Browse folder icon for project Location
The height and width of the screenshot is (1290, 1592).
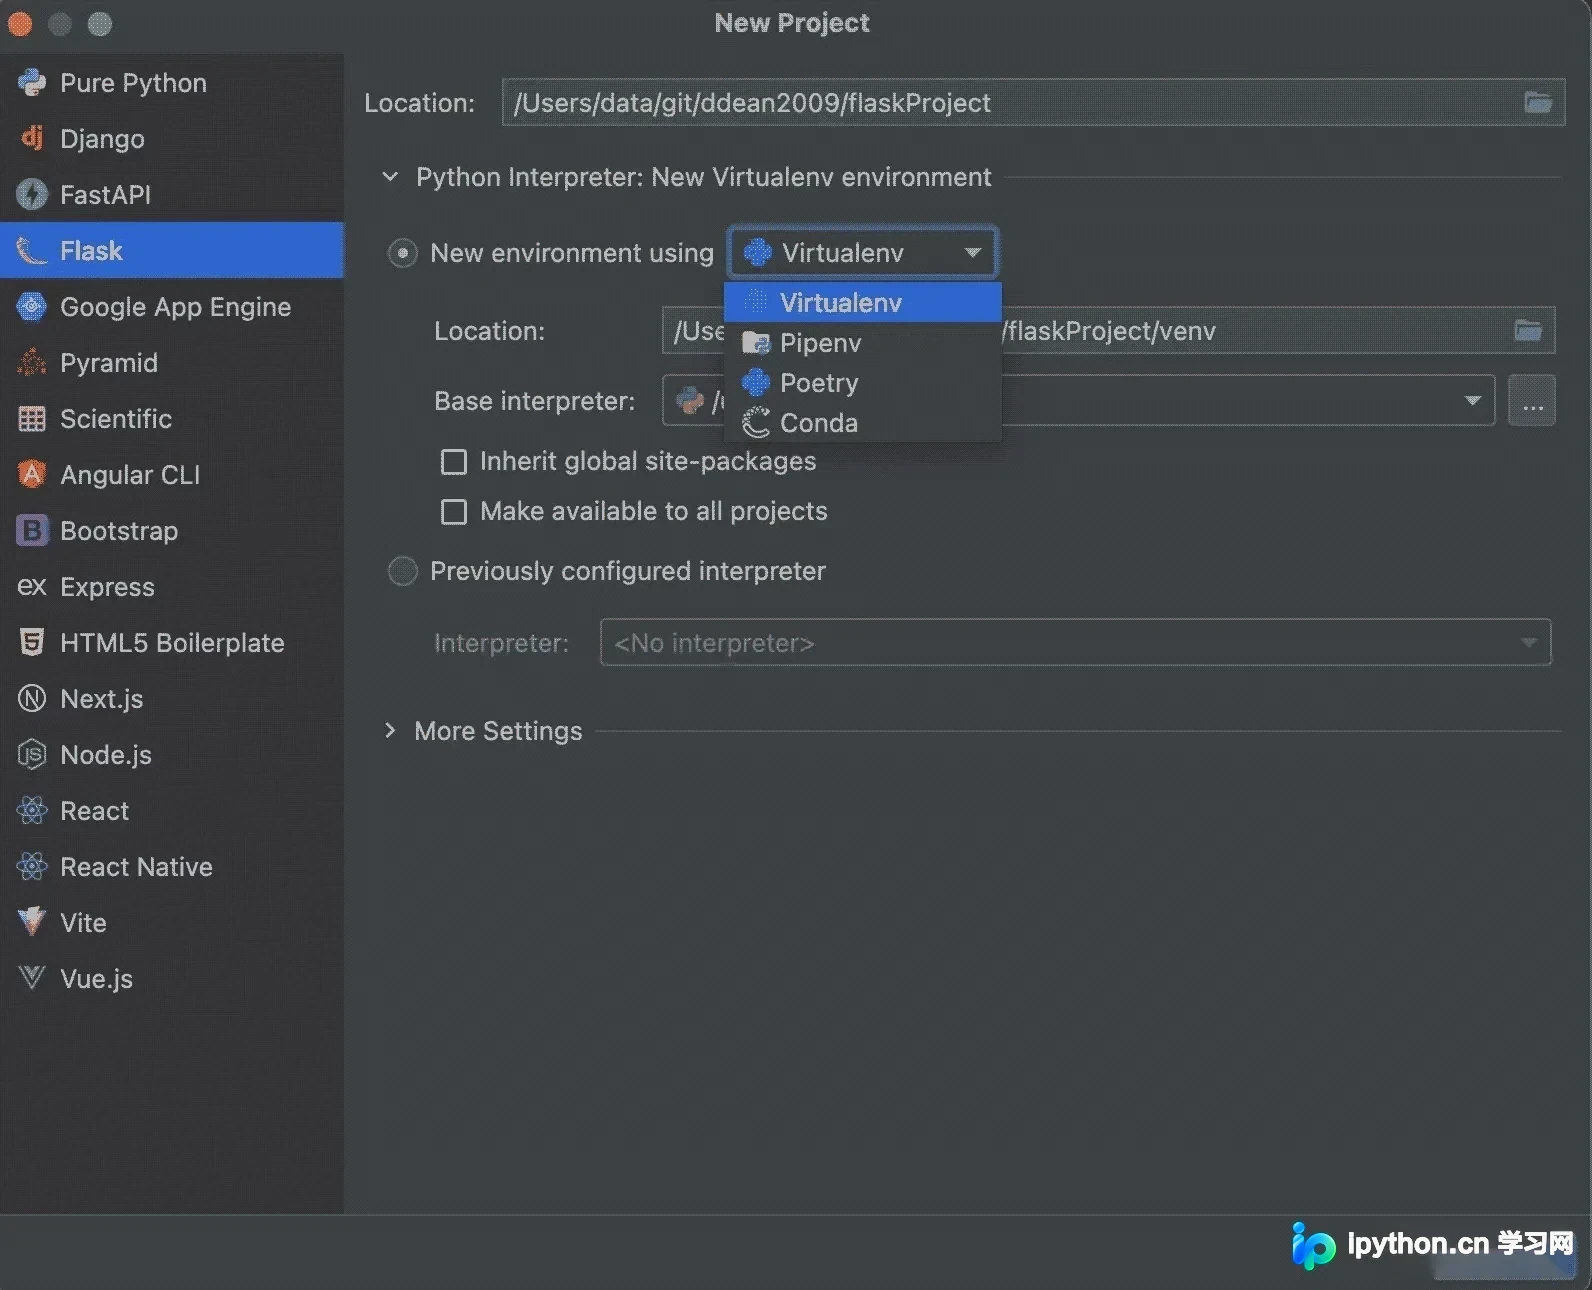click(x=1538, y=102)
